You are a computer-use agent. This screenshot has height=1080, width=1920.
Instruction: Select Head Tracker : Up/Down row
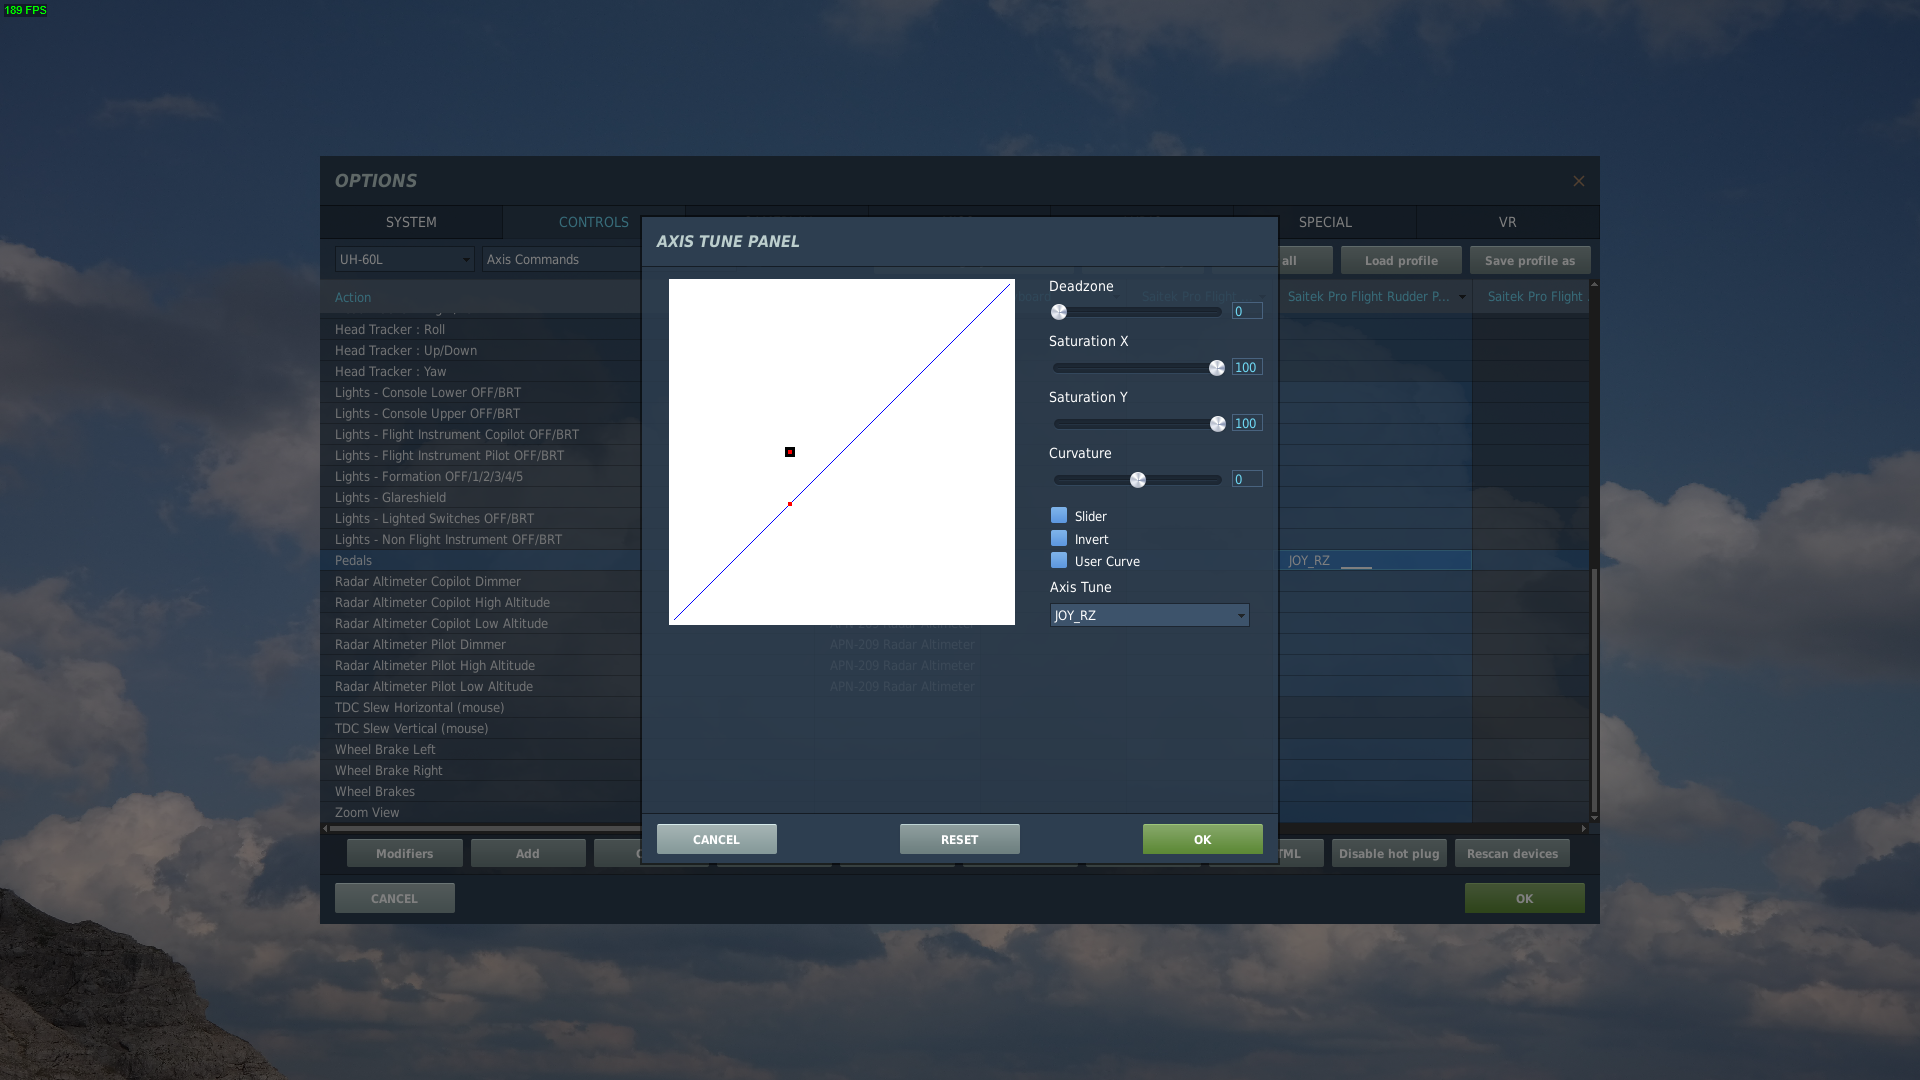point(480,350)
